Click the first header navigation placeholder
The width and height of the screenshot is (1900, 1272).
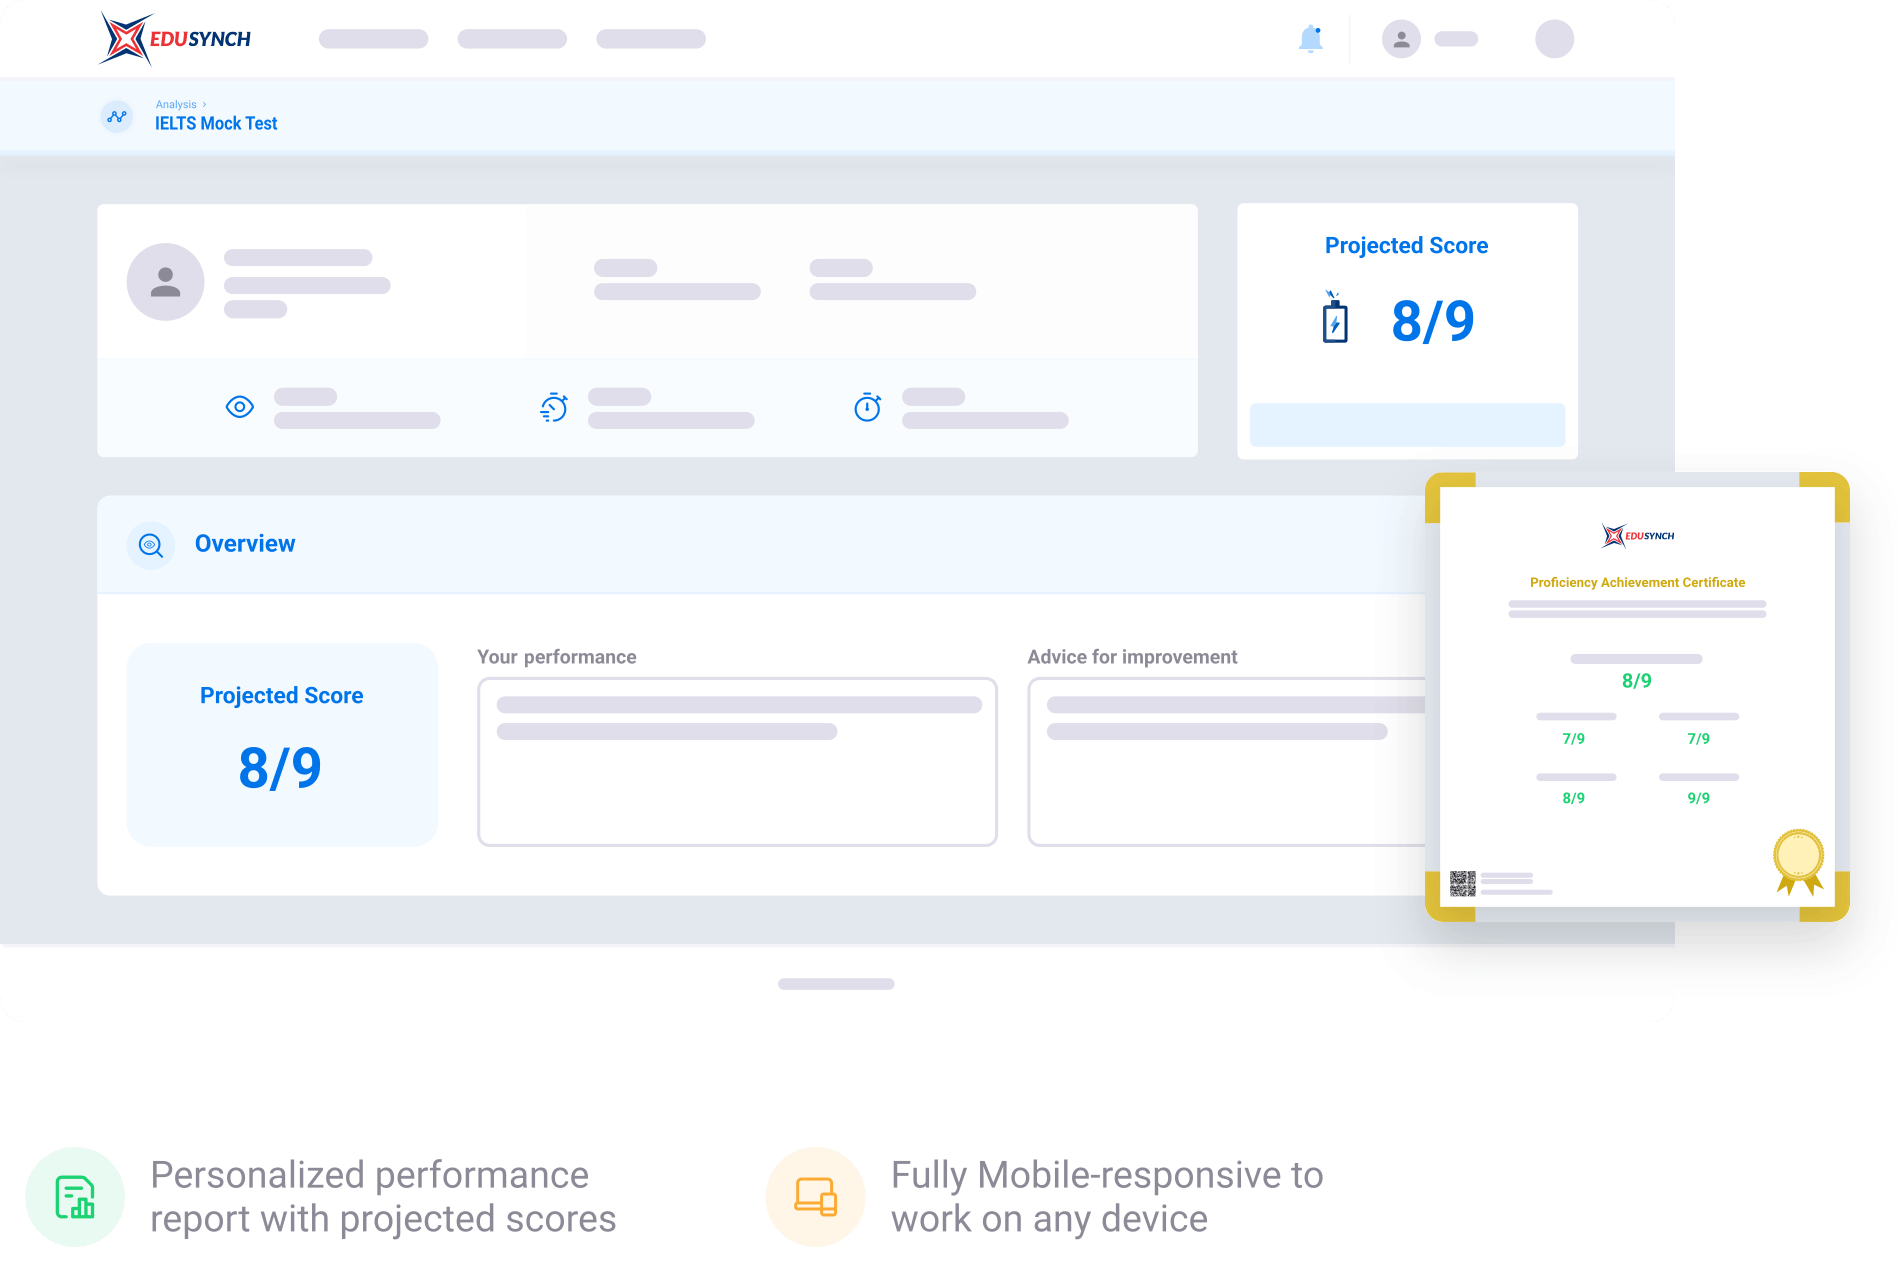(x=373, y=39)
